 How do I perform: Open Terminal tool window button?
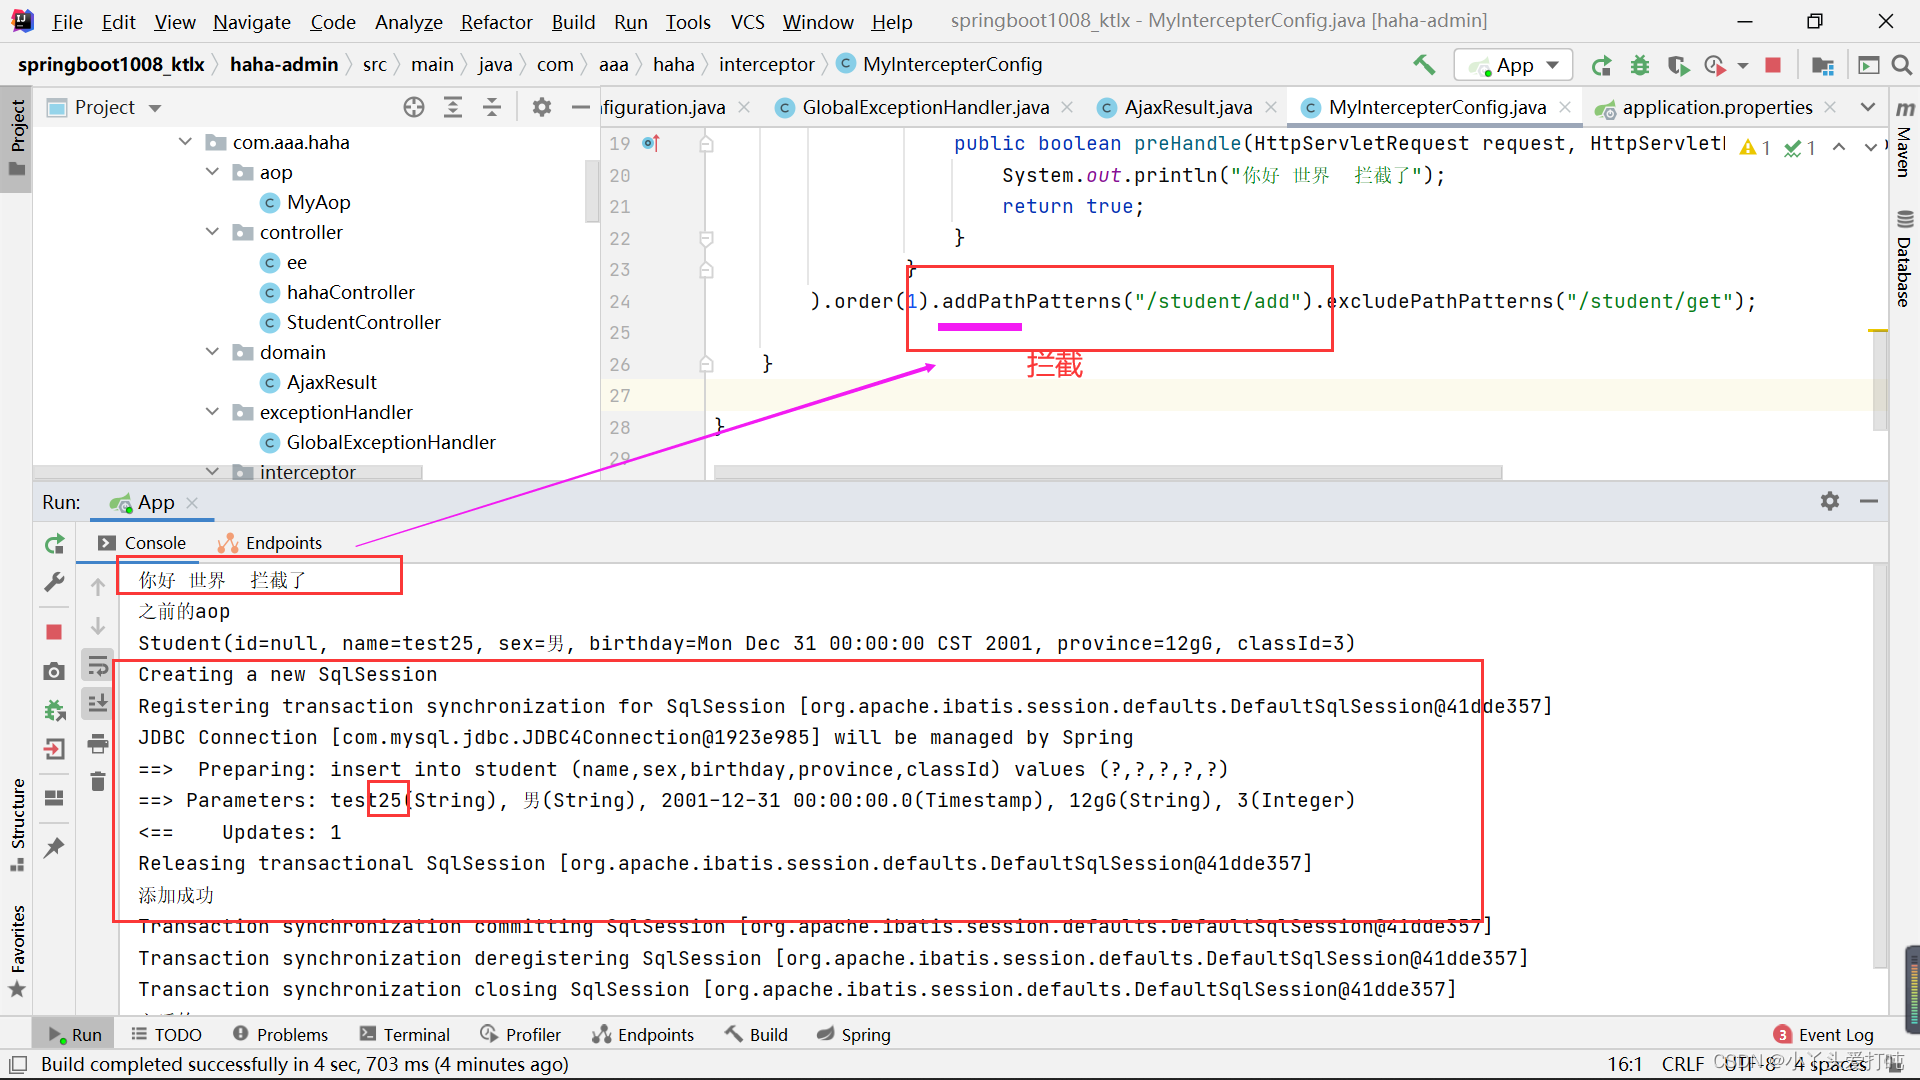(x=405, y=1035)
